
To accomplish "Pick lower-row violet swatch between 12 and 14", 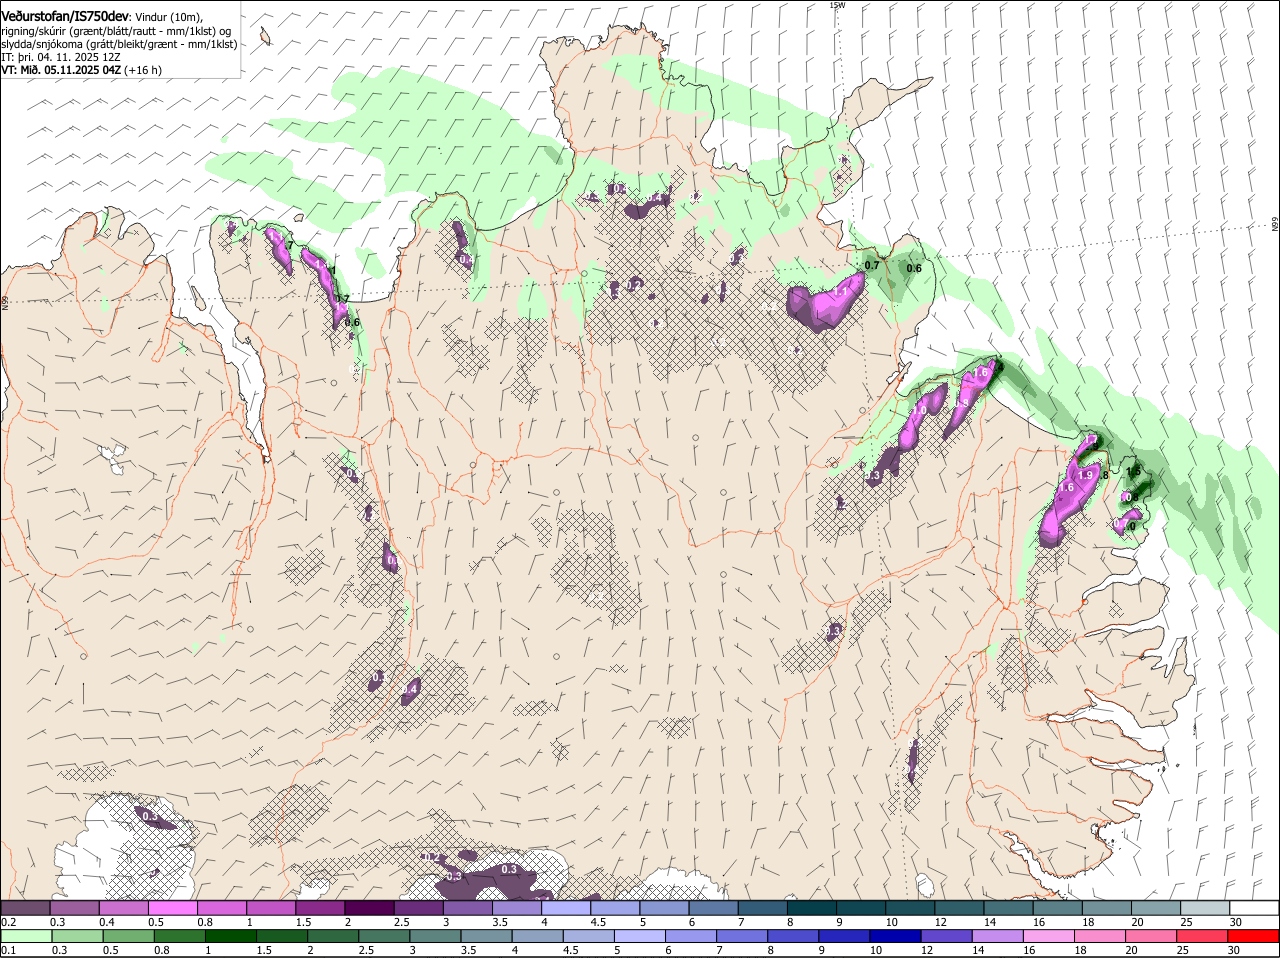I will click(947, 937).
